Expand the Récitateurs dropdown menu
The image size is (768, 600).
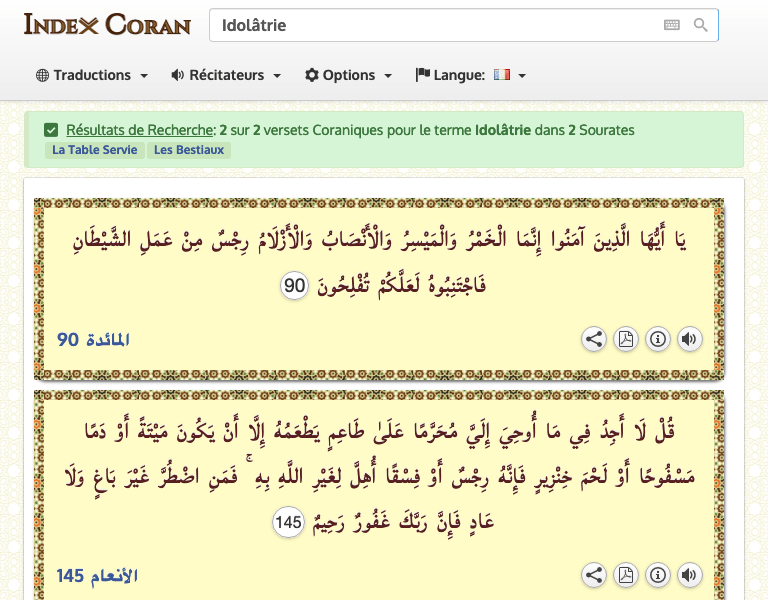click(x=226, y=75)
